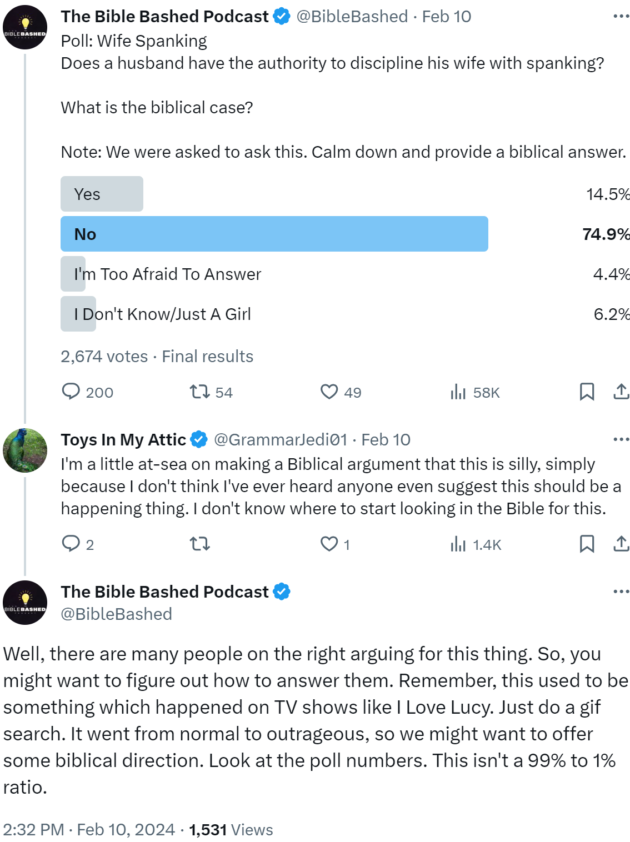Open replies on the poll tweet (200)

86,392
